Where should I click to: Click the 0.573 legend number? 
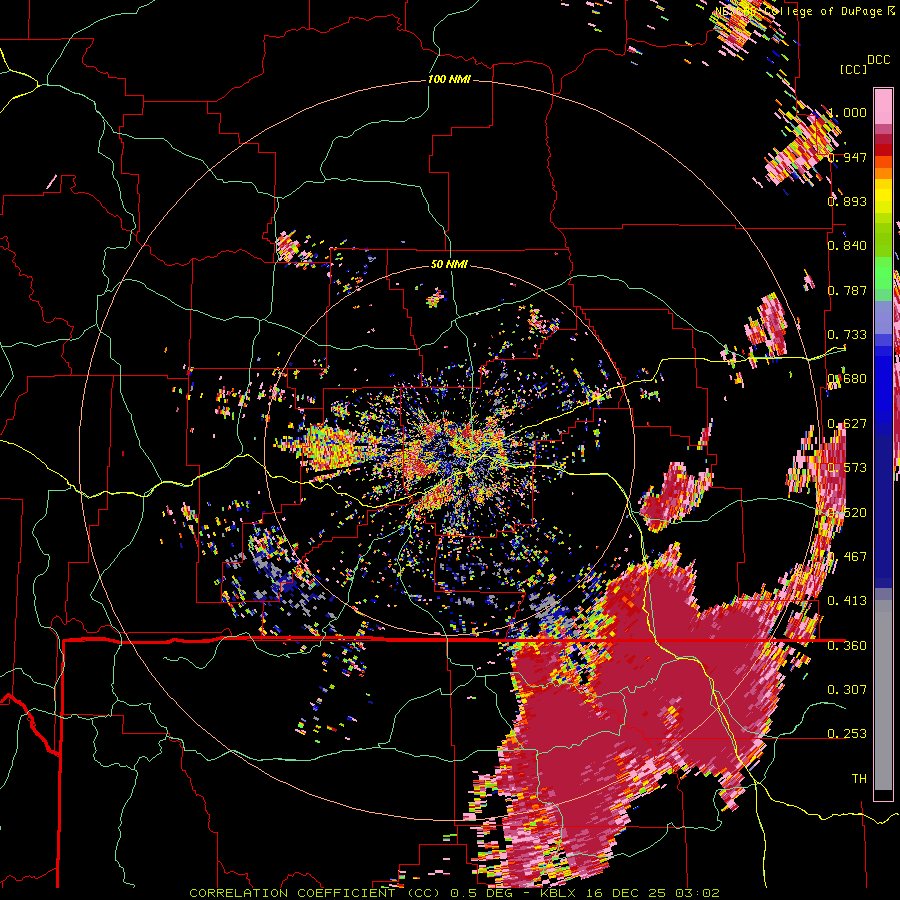(847, 467)
